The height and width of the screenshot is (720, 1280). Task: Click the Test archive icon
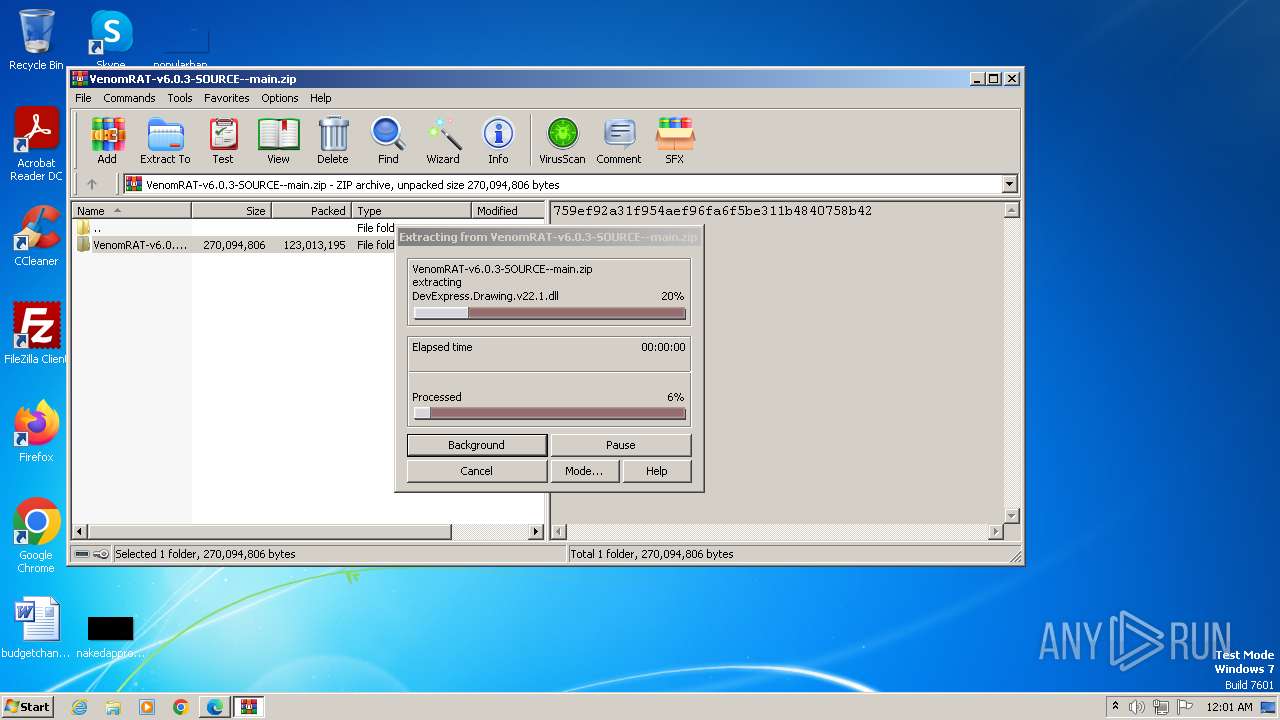(x=223, y=140)
